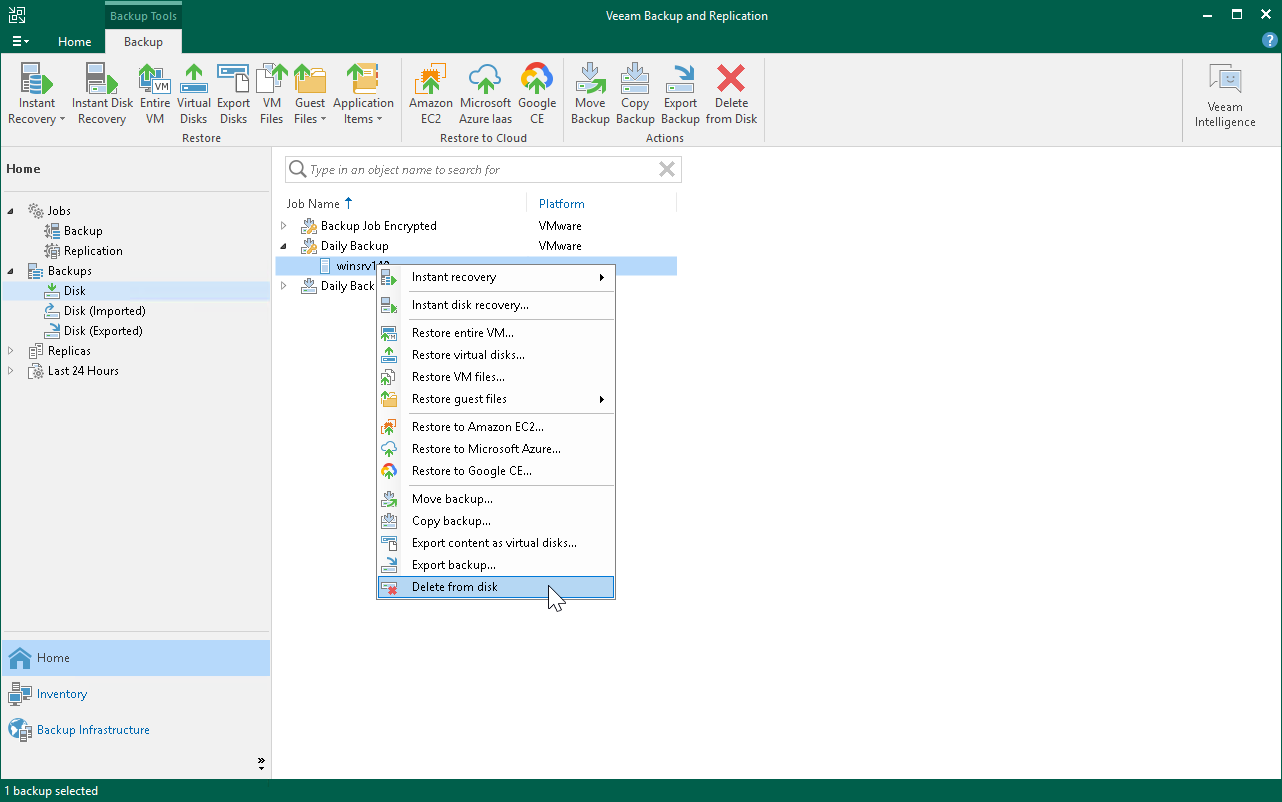1282x802 pixels.
Task: Choose Restore to Microsoft Azure menu entry
Action: (496, 449)
